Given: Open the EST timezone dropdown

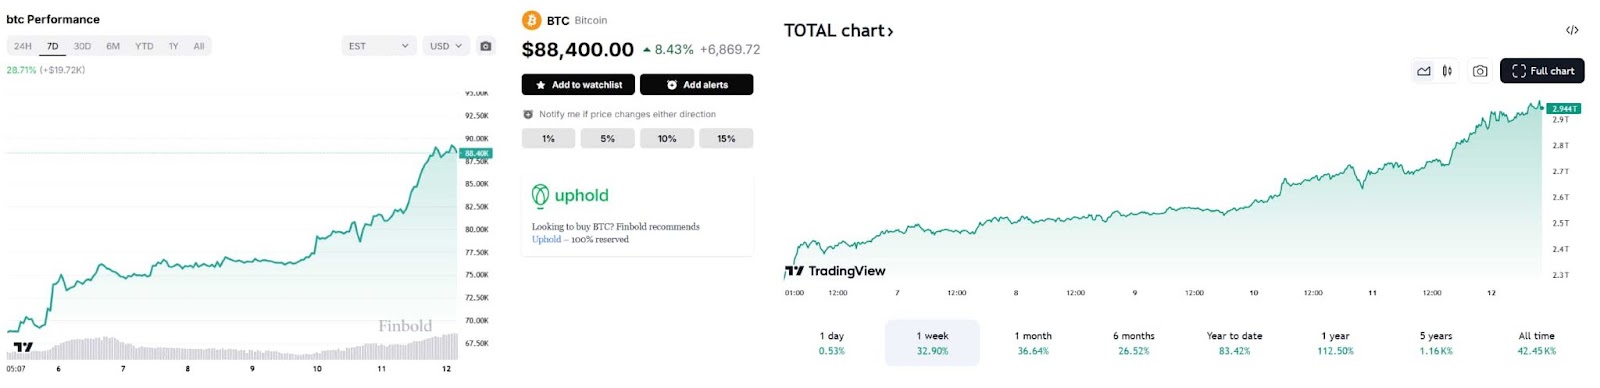Looking at the screenshot, I should (x=379, y=46).
